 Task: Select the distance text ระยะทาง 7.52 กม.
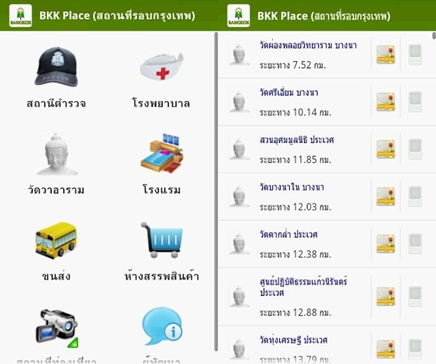[x=293, y=65]
